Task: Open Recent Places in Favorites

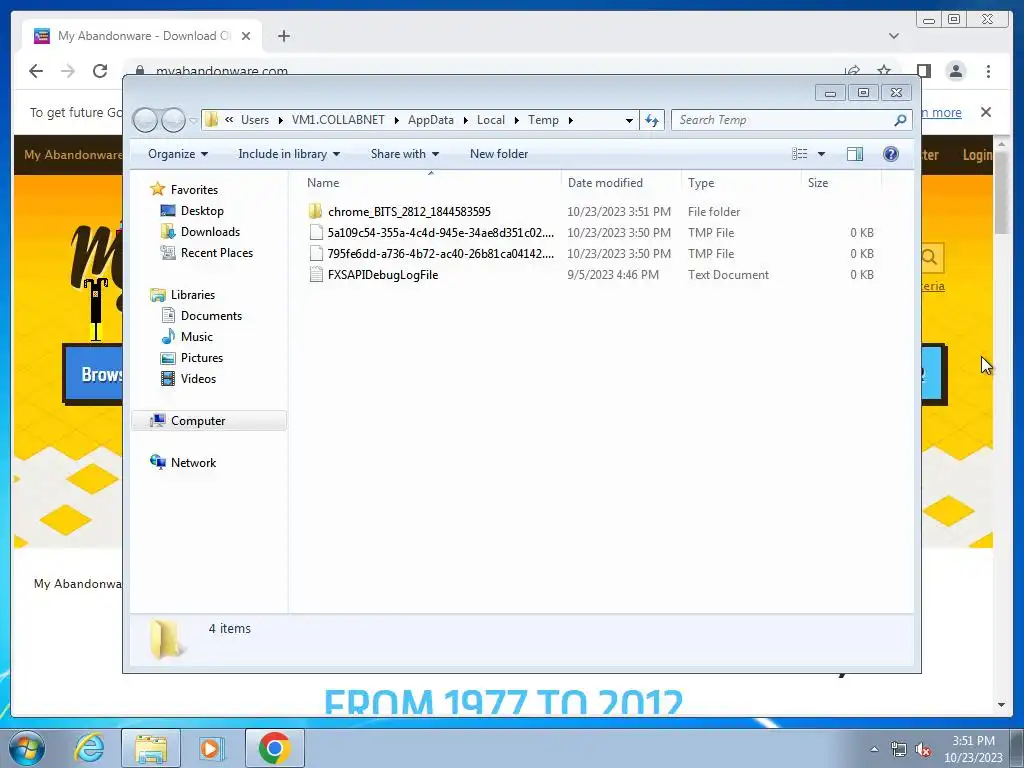Action: tap(216, 253)
